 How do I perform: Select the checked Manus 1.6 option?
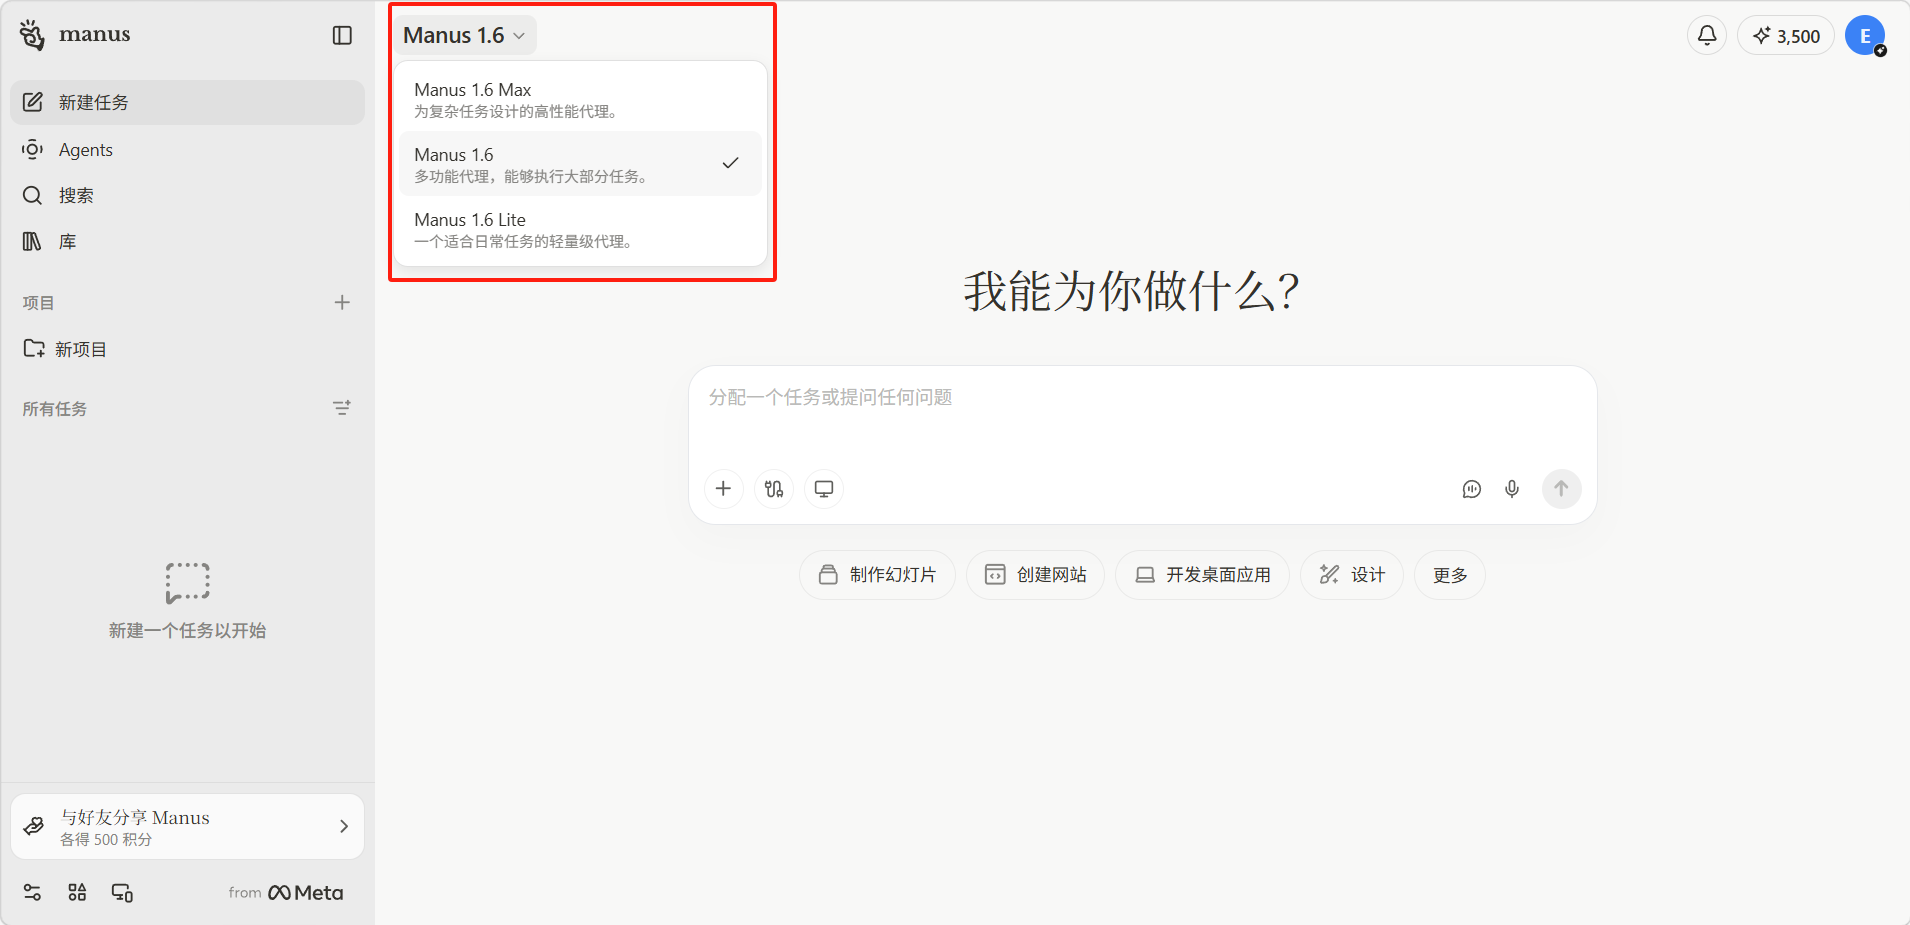[x=580, y=164]
